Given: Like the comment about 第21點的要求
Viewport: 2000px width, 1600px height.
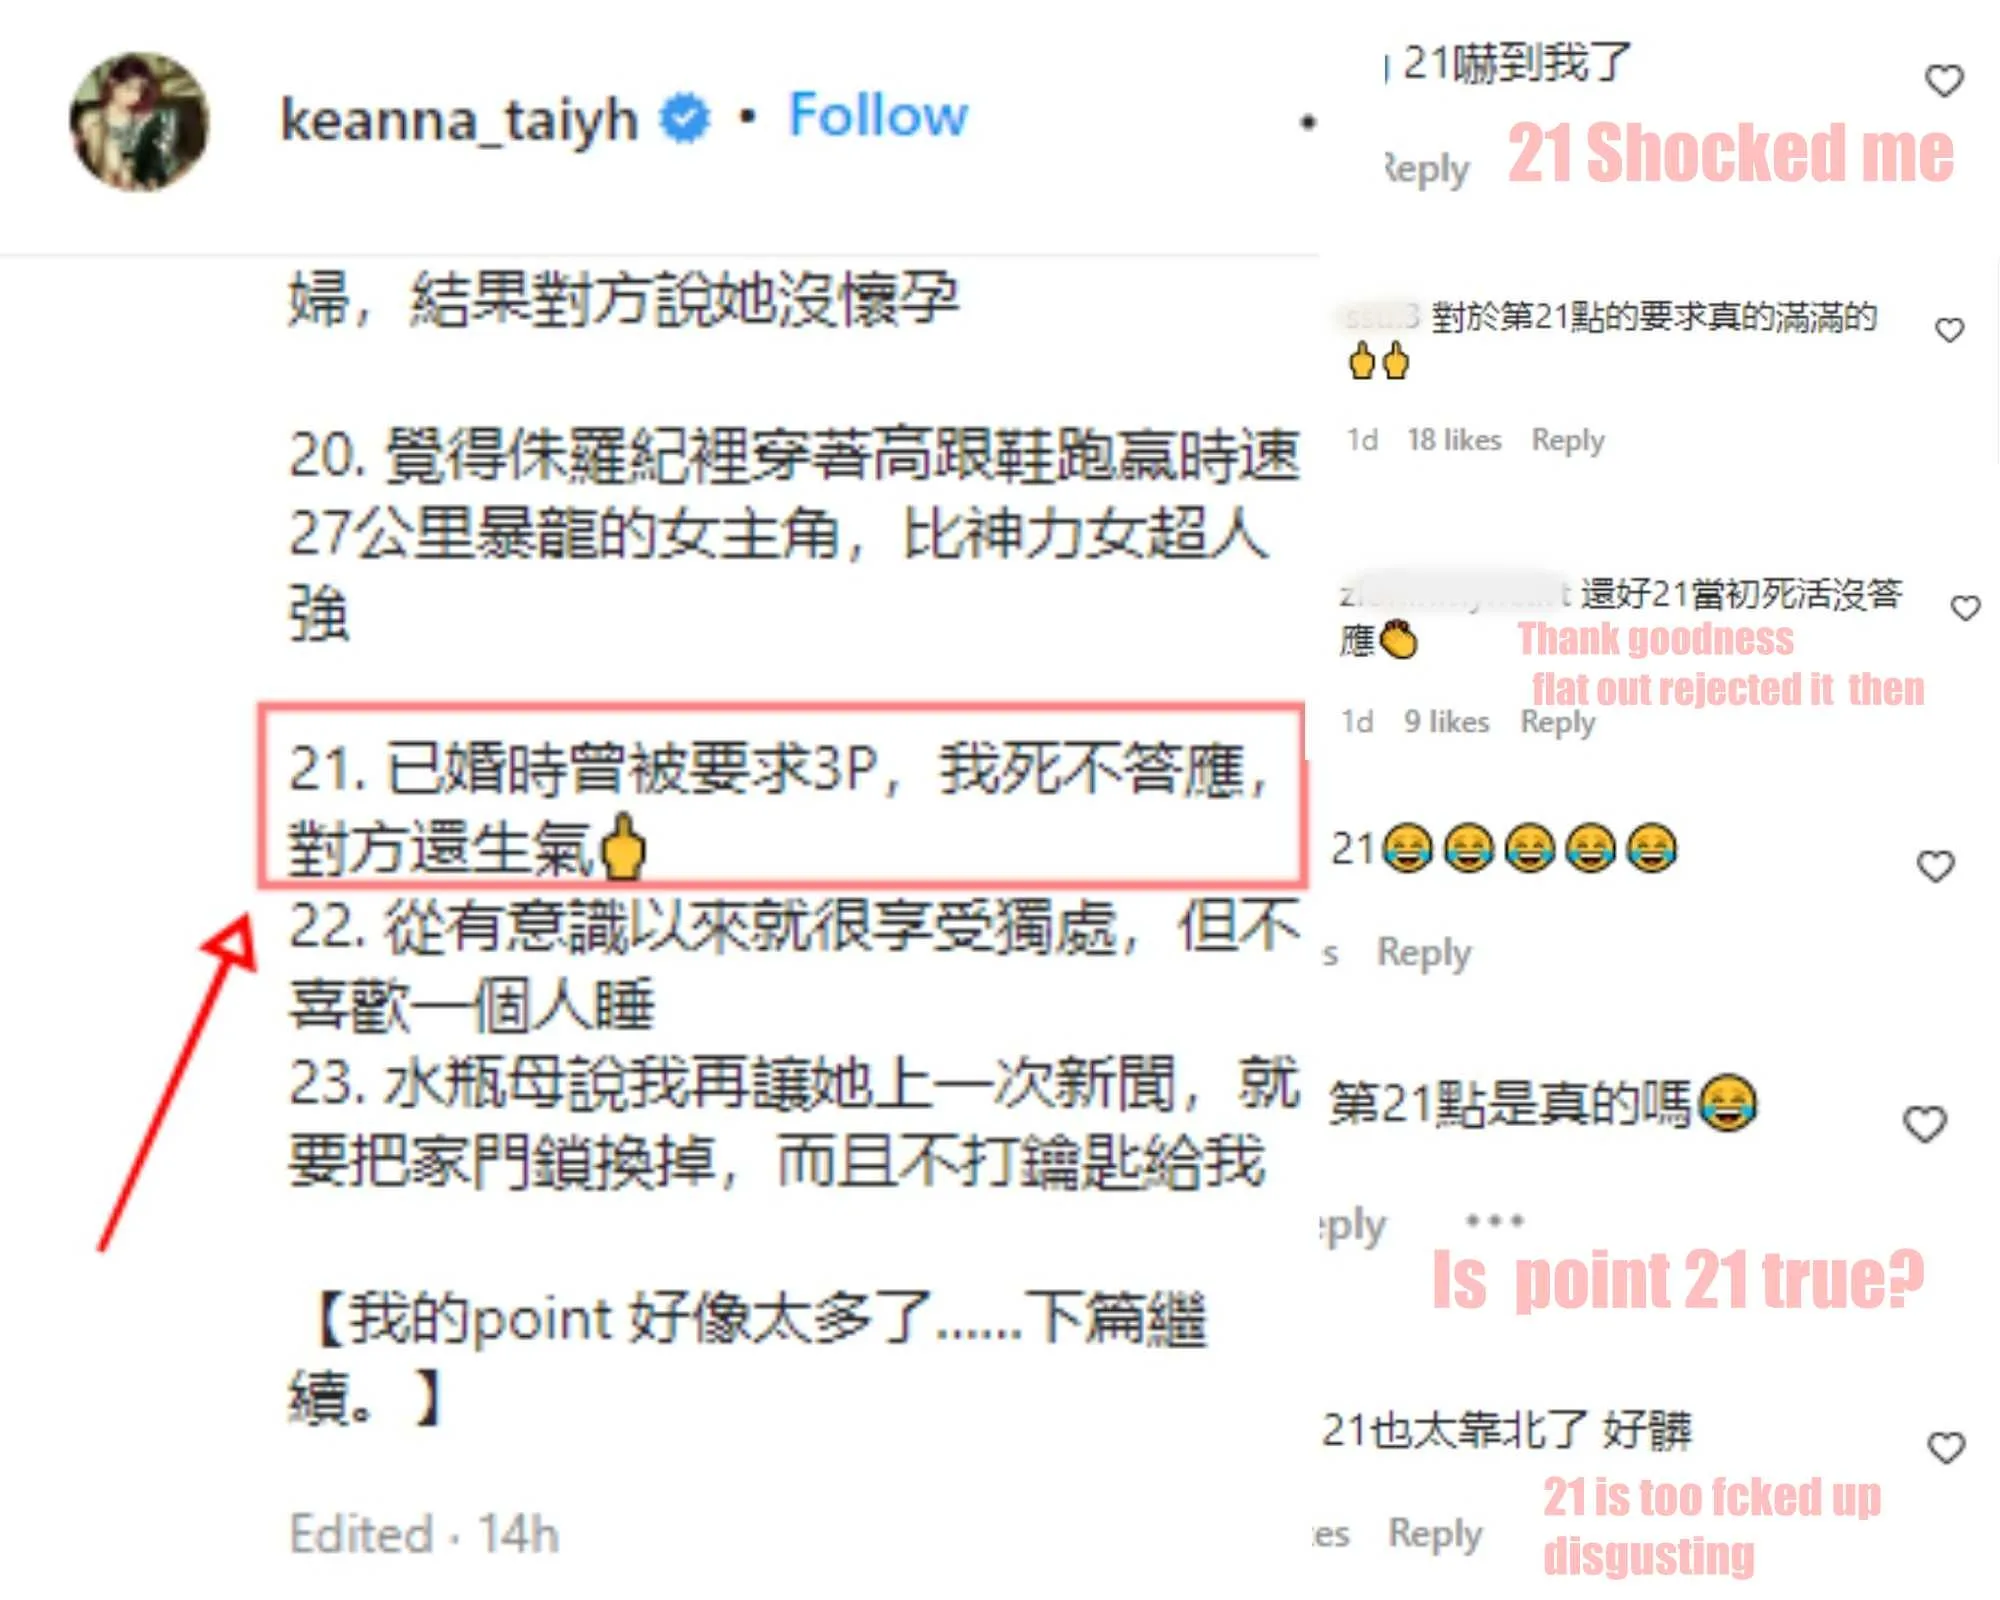Looking at the screenshot, I should pyautogui.click(x=1949, y=329).
